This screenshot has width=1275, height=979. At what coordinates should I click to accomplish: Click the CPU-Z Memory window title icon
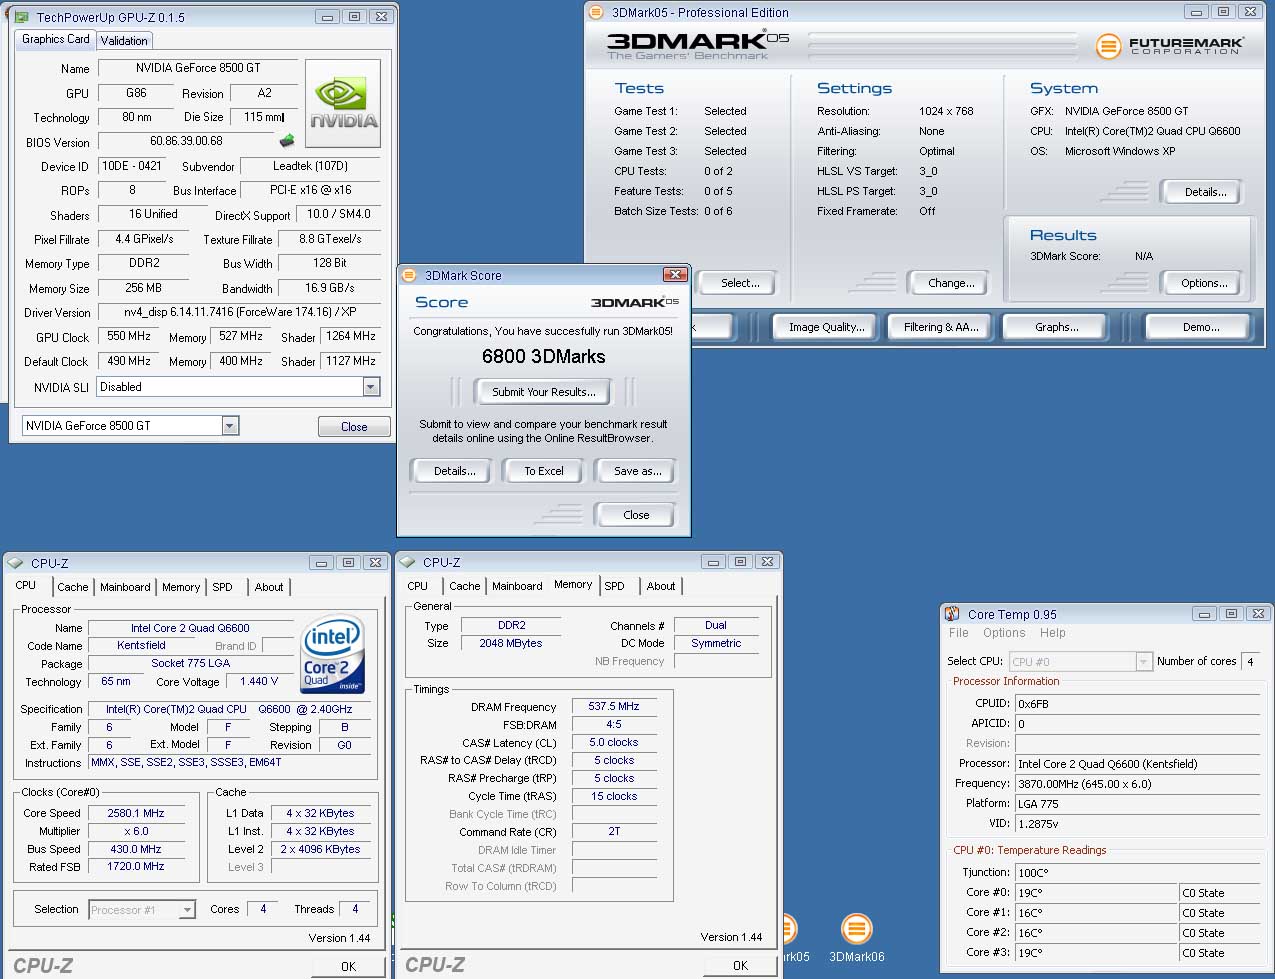pos(408,562)
